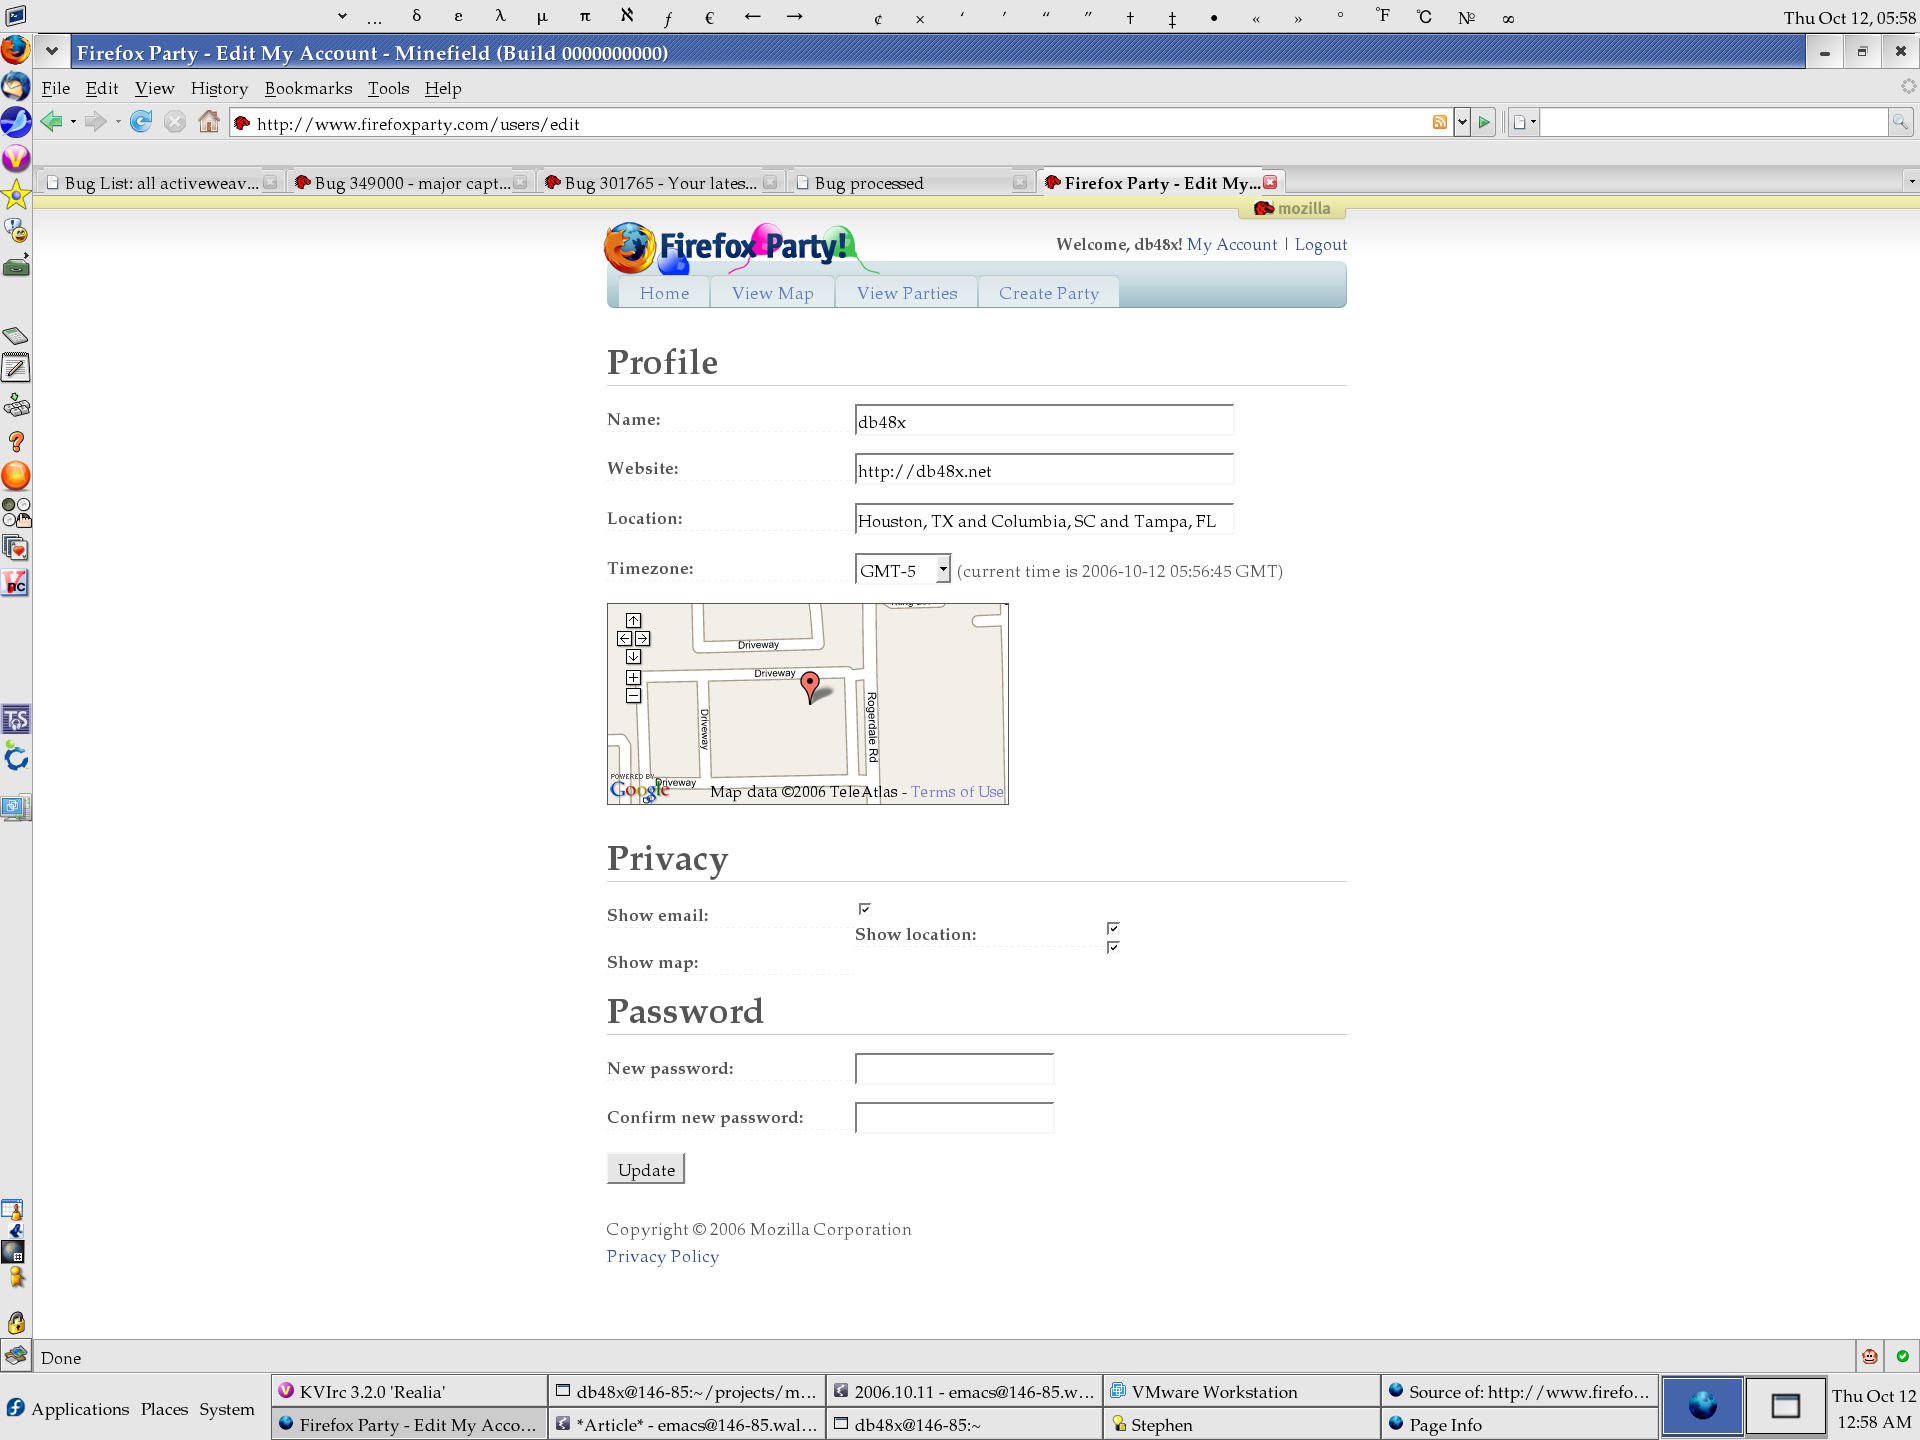Image resolution: width=1920 pixels, height=1440 pixels.
Task: Click the Update button
Action: coord(646,1169)
